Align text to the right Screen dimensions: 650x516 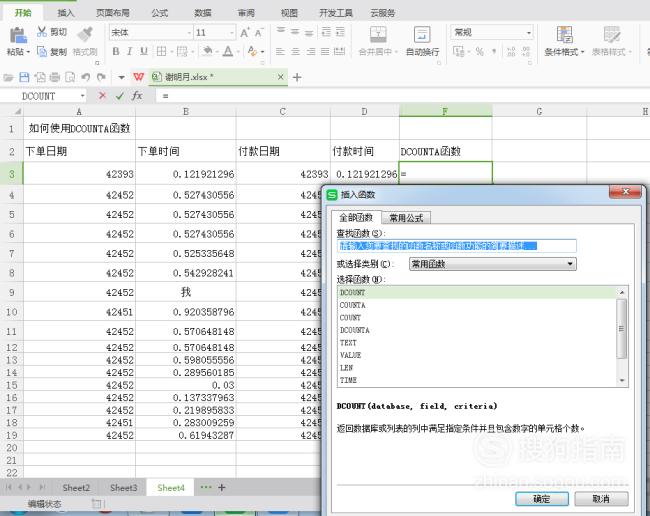(x=310, y=51)
